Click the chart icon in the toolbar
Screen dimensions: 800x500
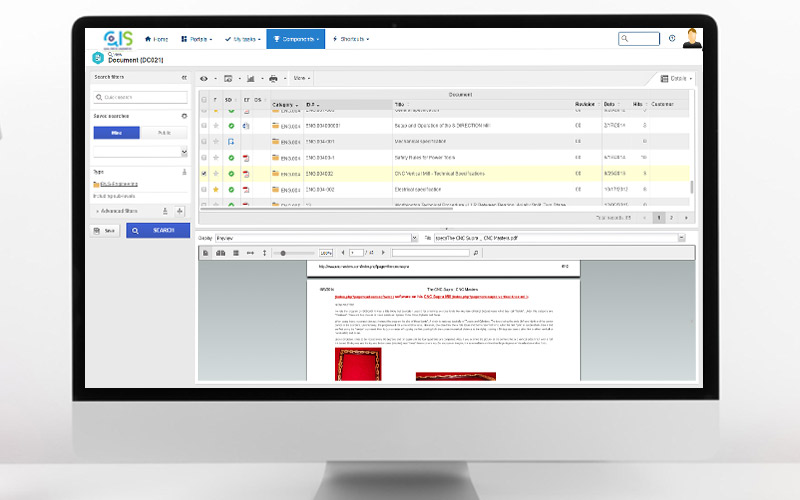pos(250,77)
